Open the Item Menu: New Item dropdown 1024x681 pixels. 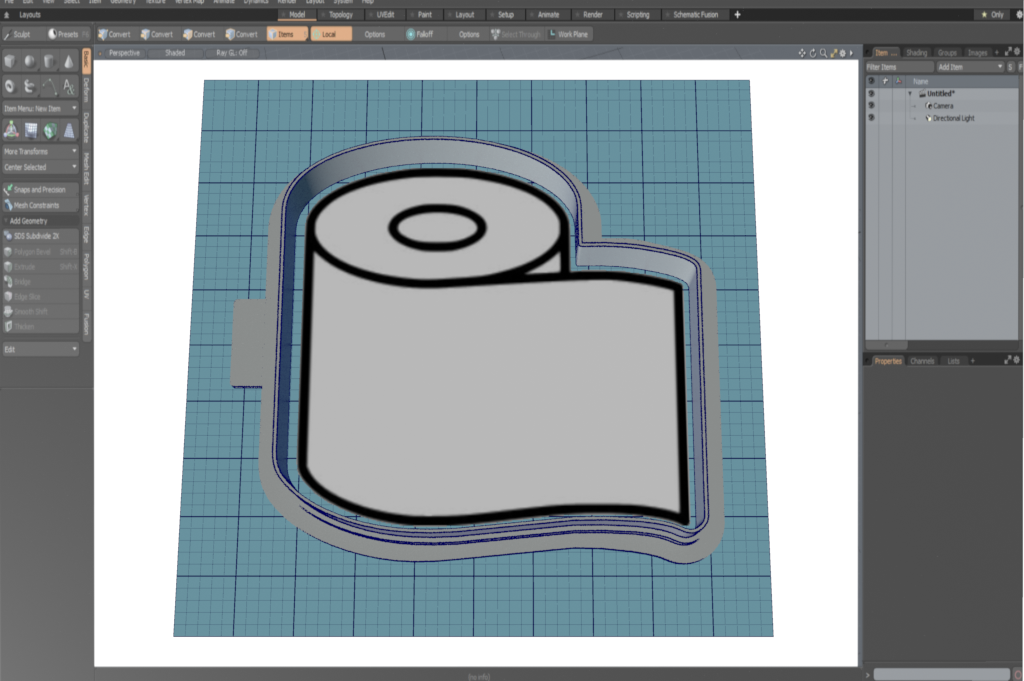pyautogui.click(x=40, y=108)
